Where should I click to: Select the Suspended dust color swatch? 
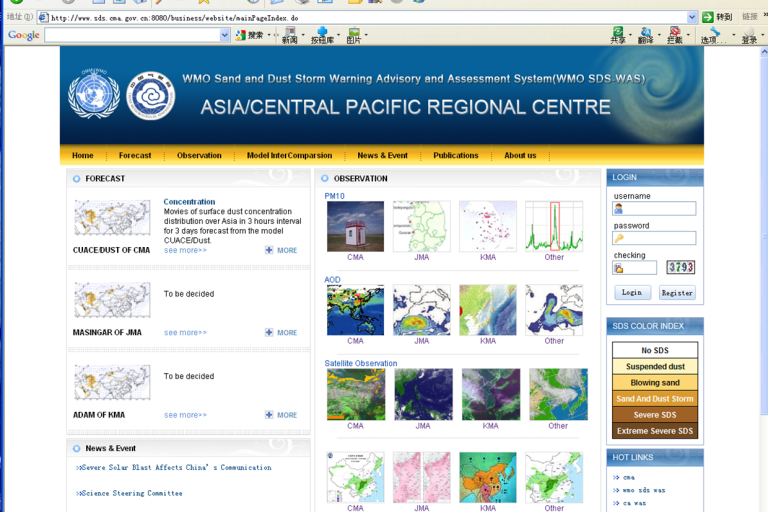pos(655,366)
